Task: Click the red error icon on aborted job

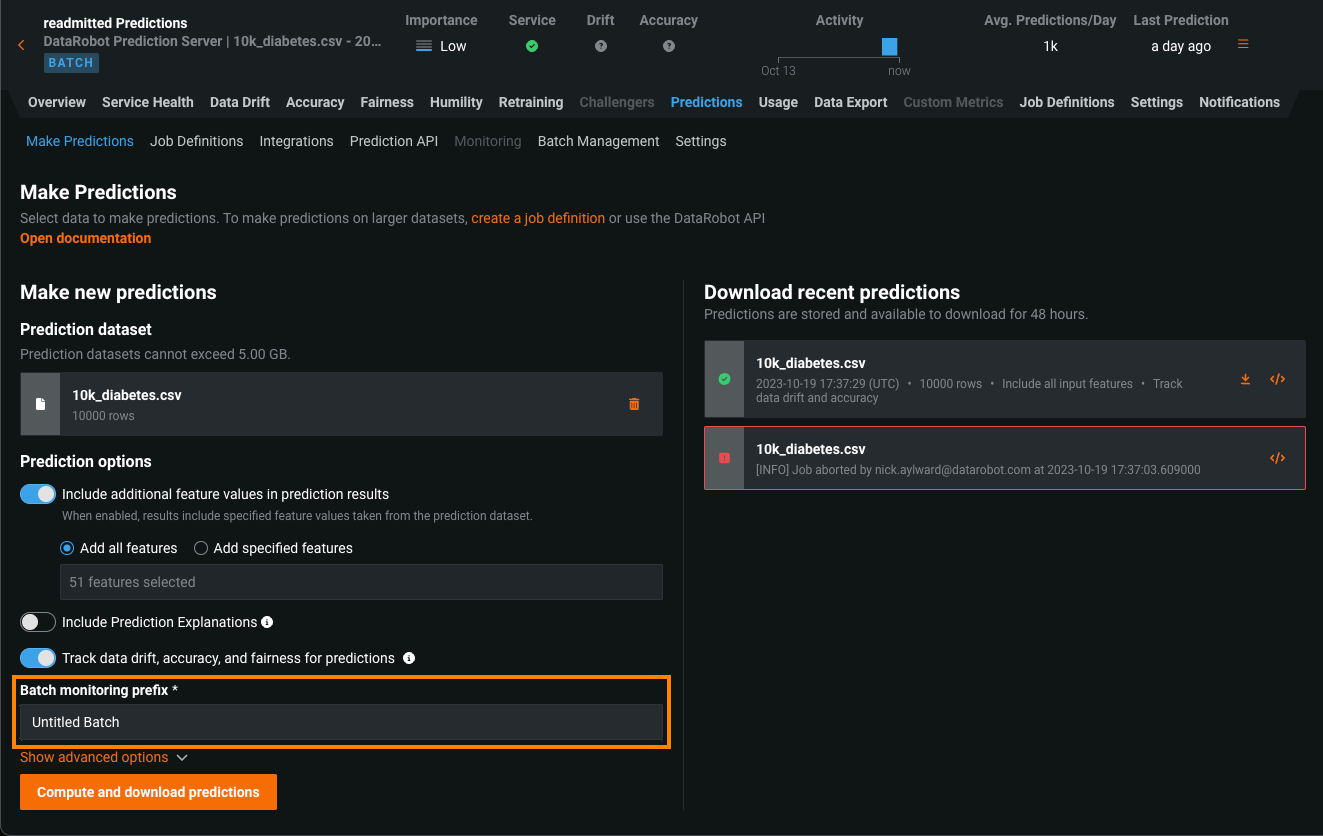Action: 724,458
